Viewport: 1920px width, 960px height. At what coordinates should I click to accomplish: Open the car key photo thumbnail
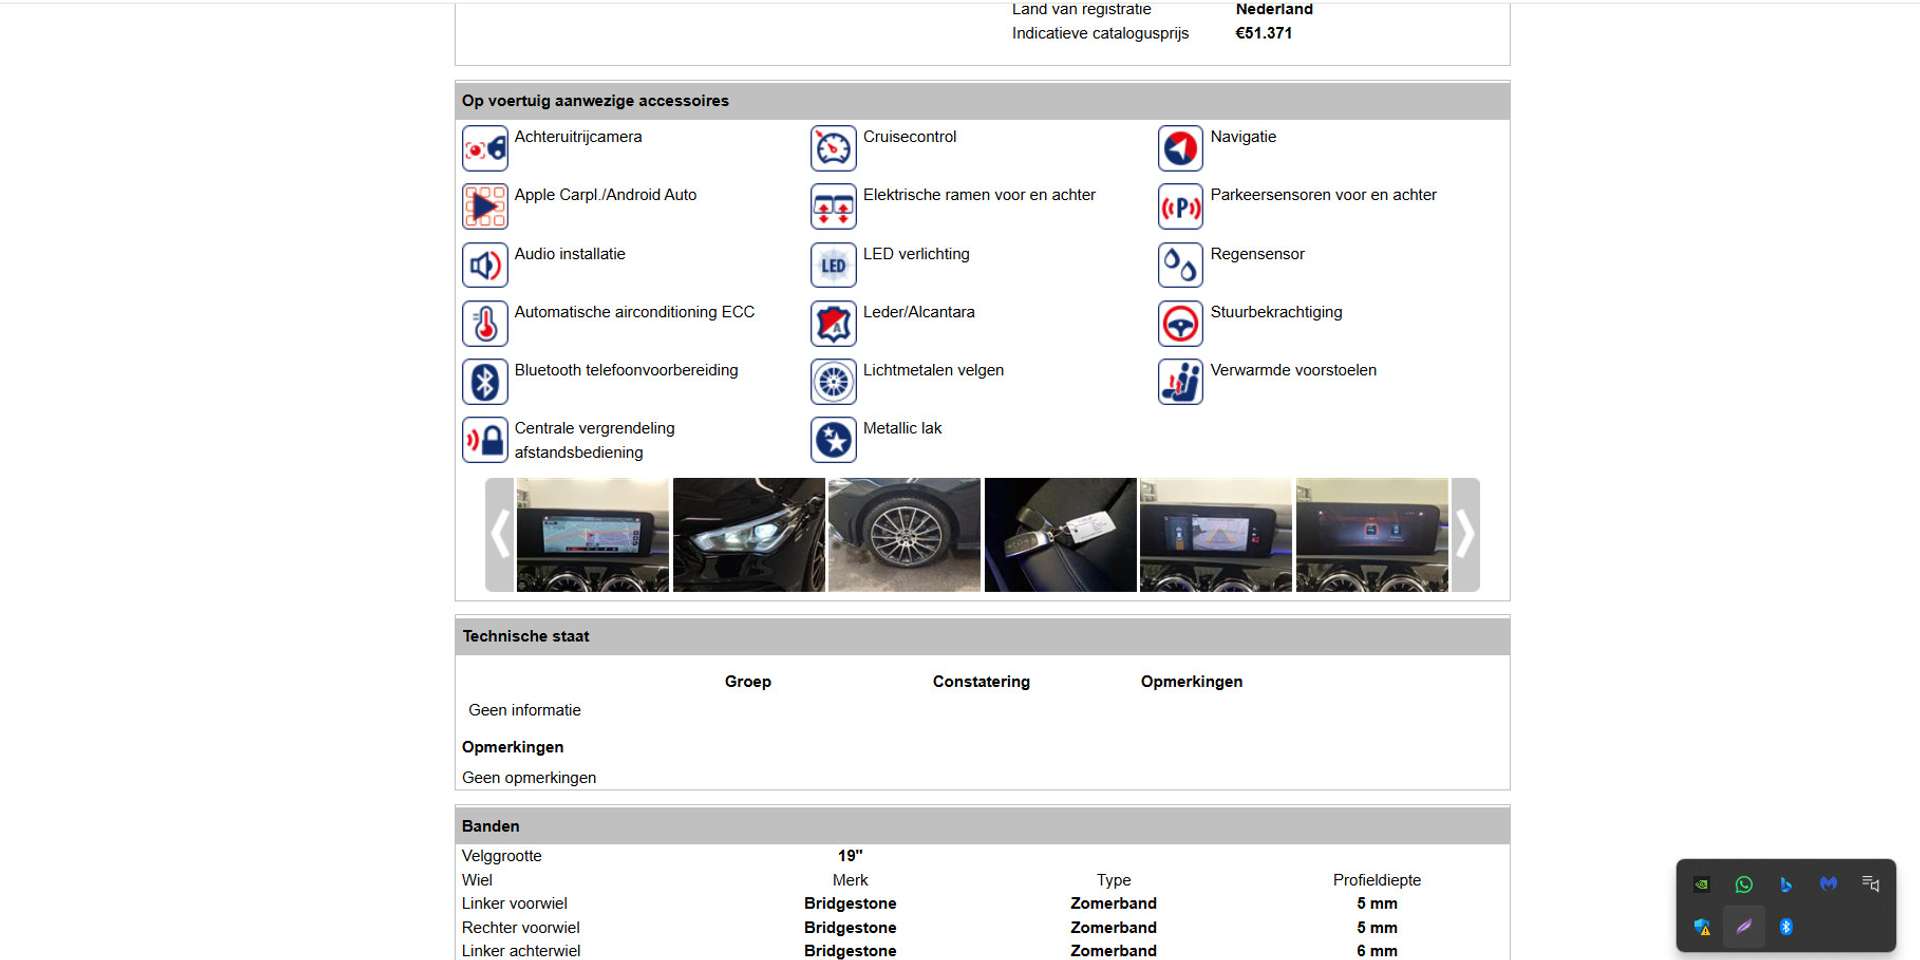(1060, 535)
